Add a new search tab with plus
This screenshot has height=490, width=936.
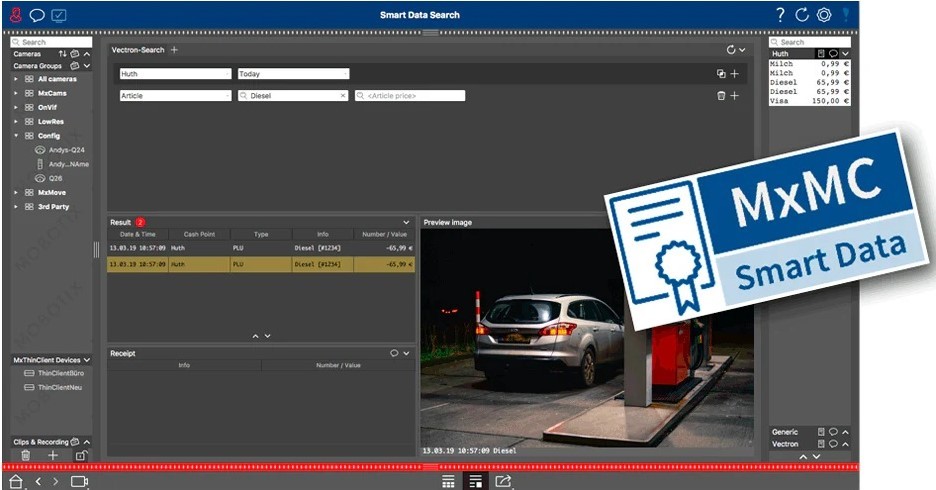tap(174, 50)
